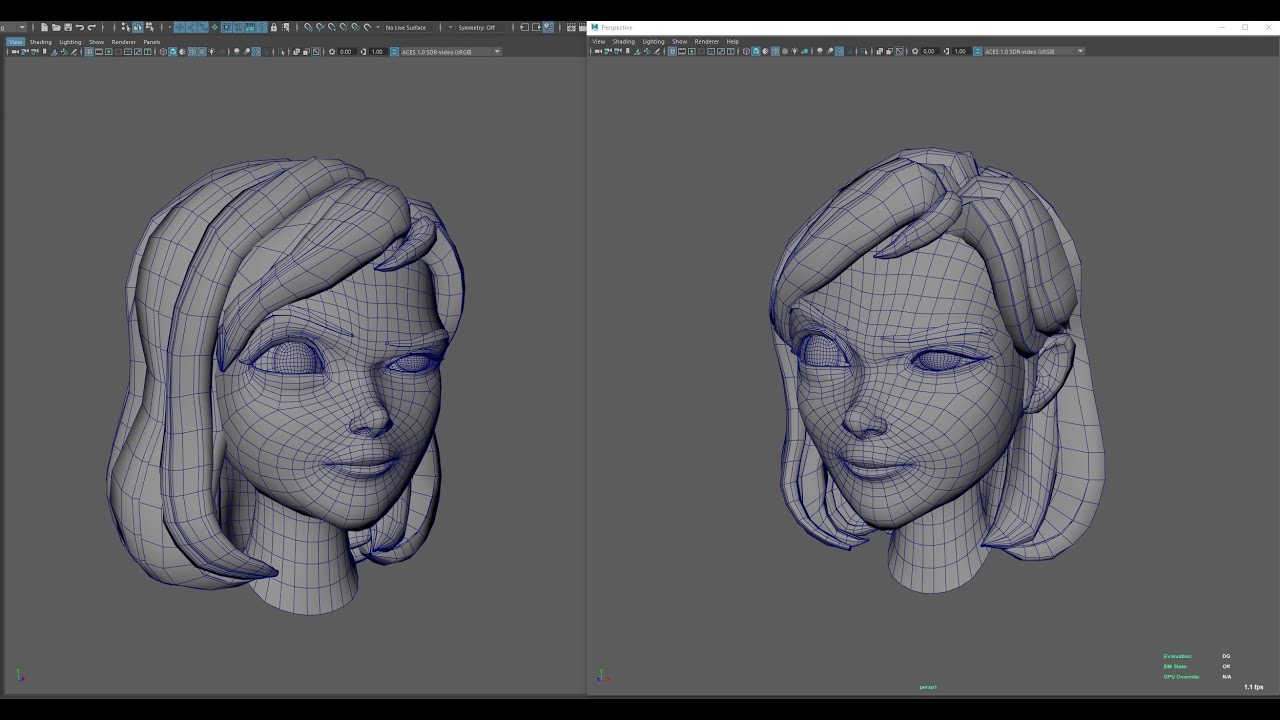Click the select camera icon in Perspective window
Screen dimensions: 1280x720
pos(598,51)
